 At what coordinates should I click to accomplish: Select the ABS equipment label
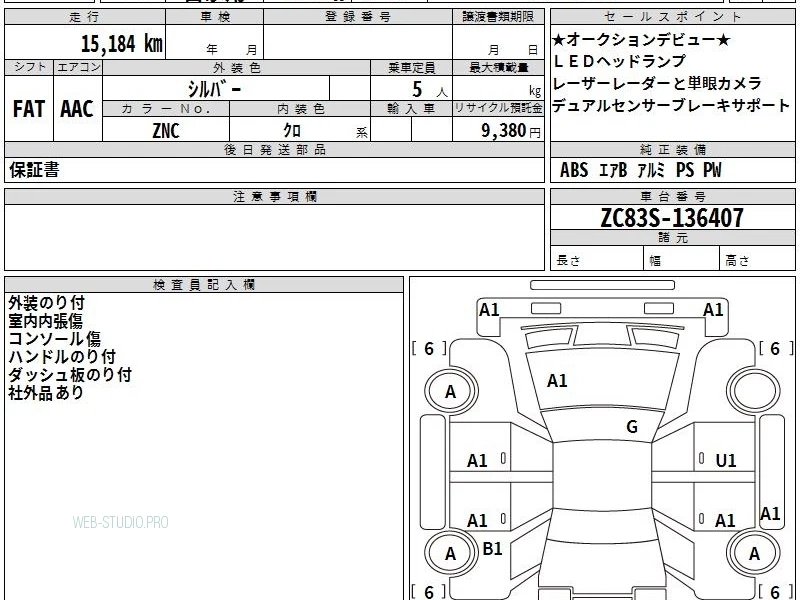coord(574,170)
